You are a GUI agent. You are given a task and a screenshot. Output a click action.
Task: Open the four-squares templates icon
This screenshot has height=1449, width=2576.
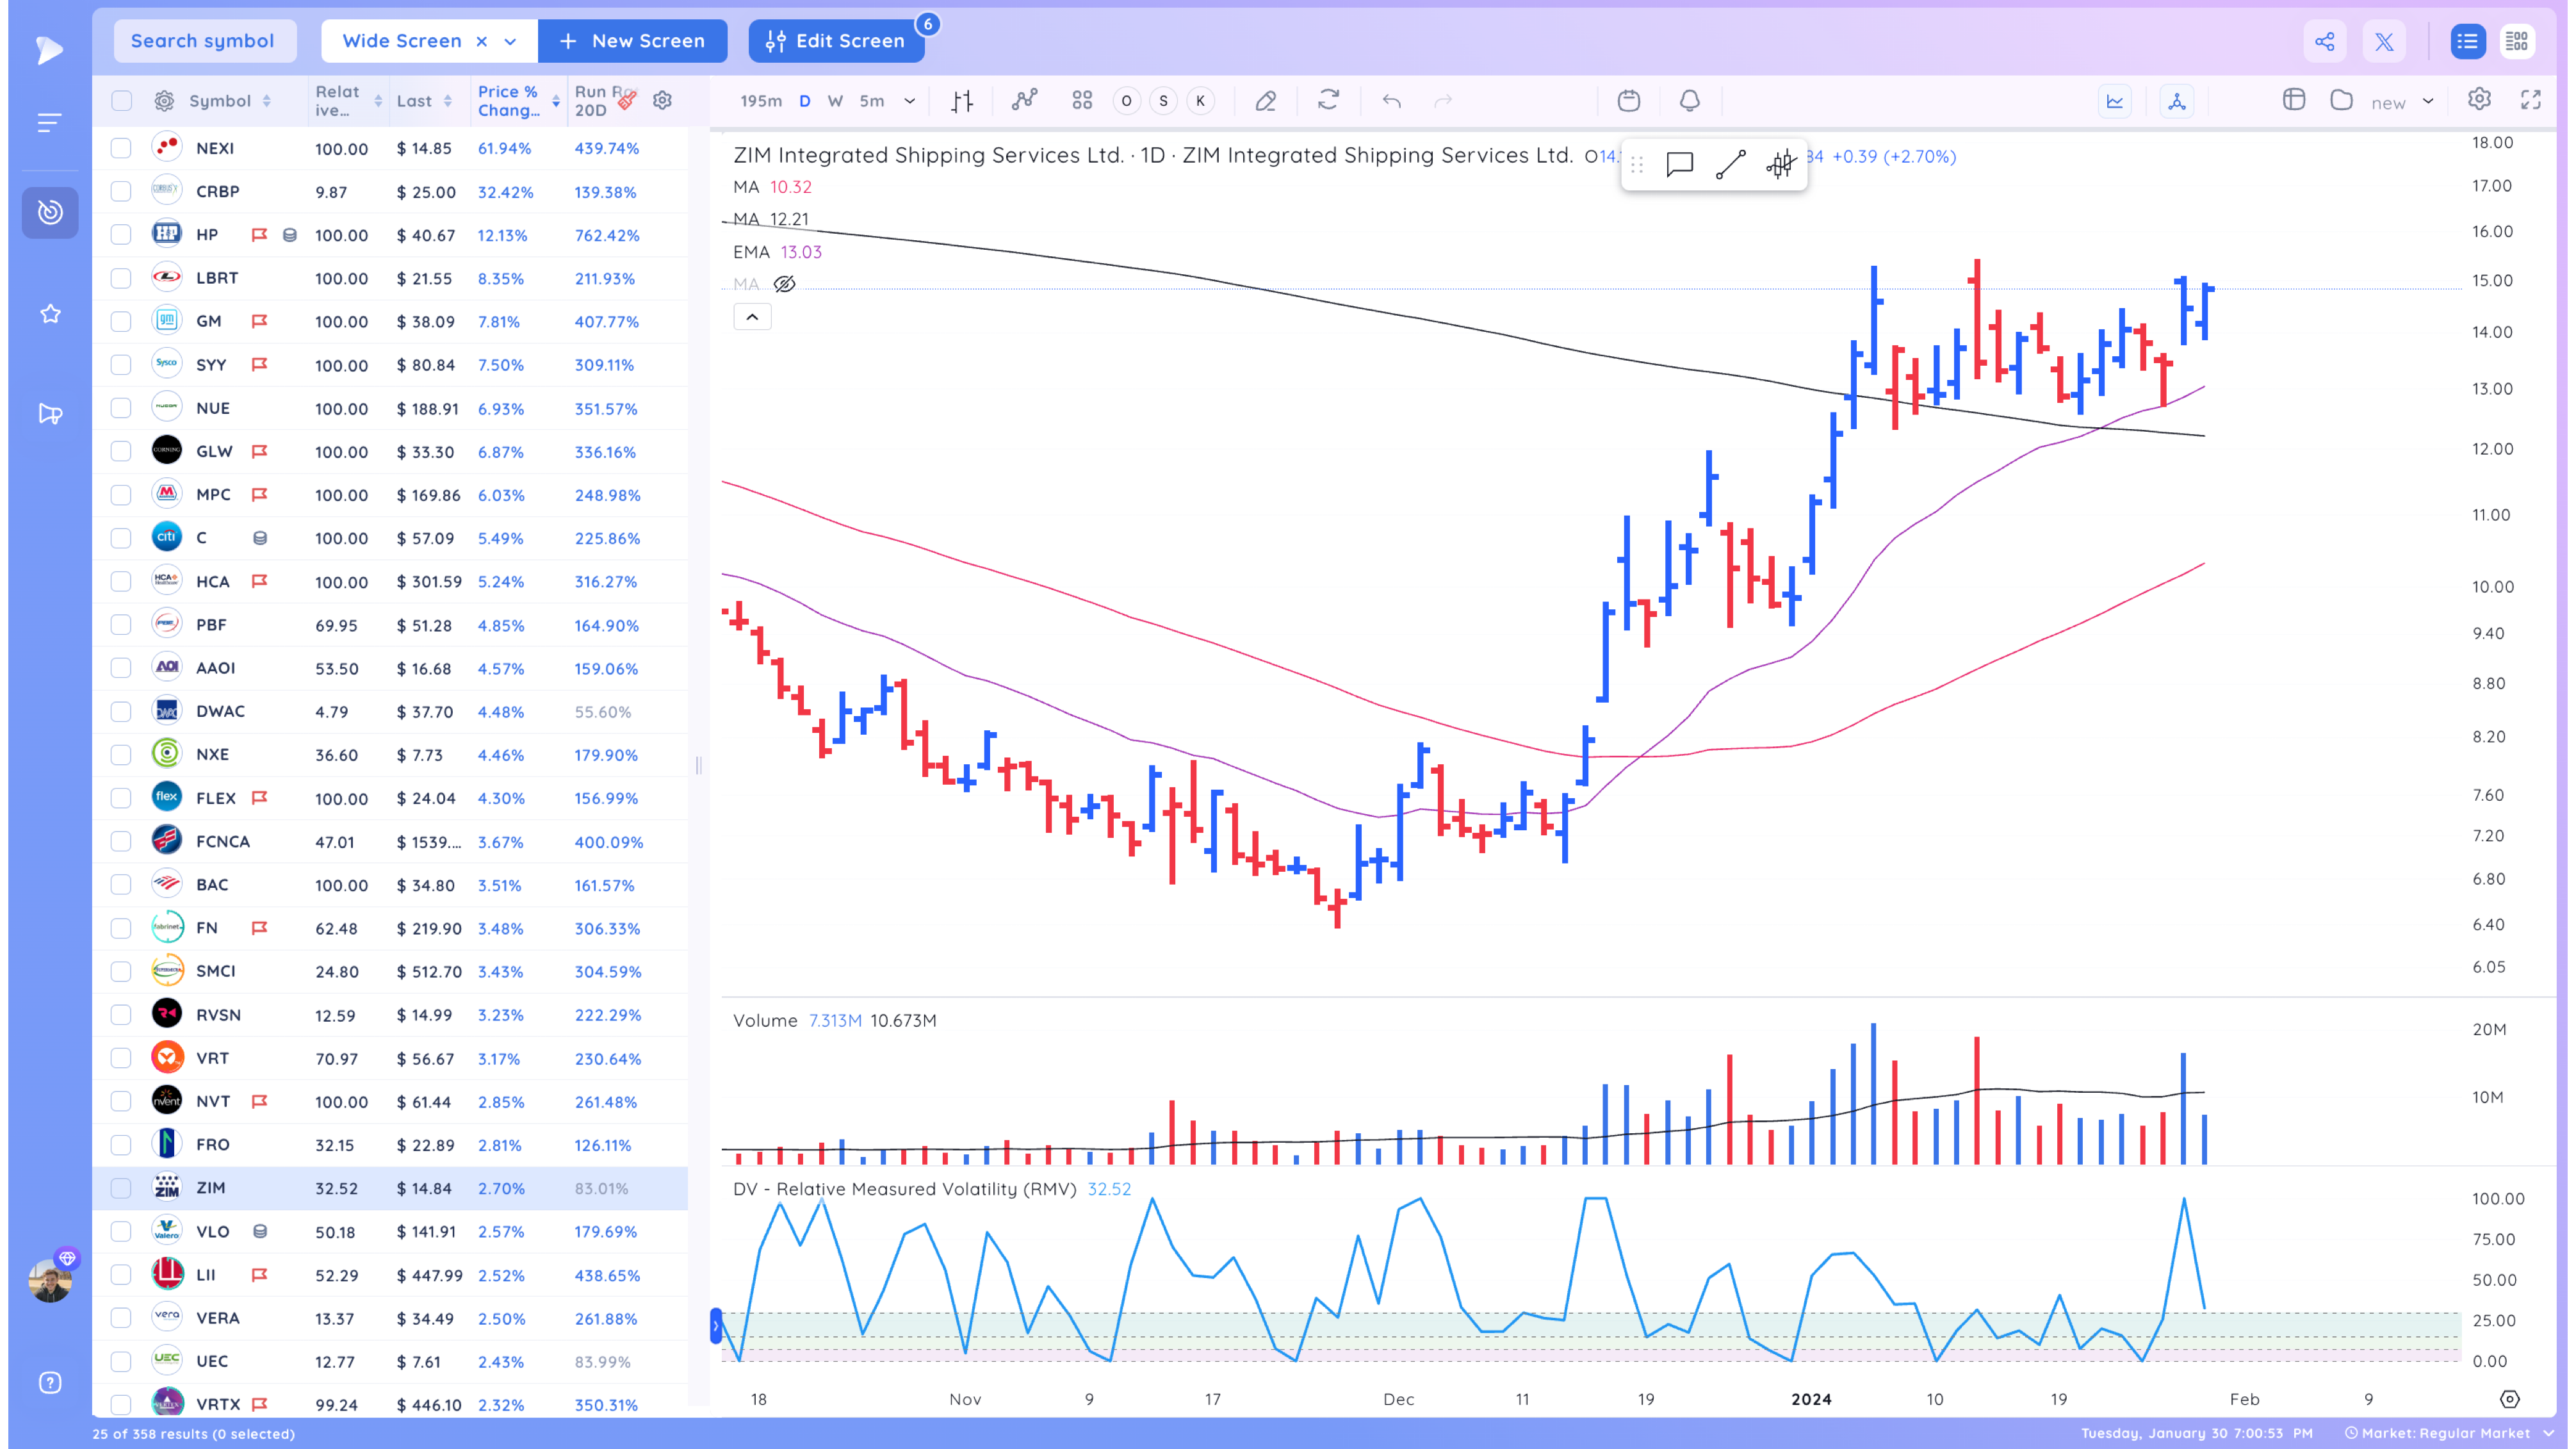[x=1082, y=100]
